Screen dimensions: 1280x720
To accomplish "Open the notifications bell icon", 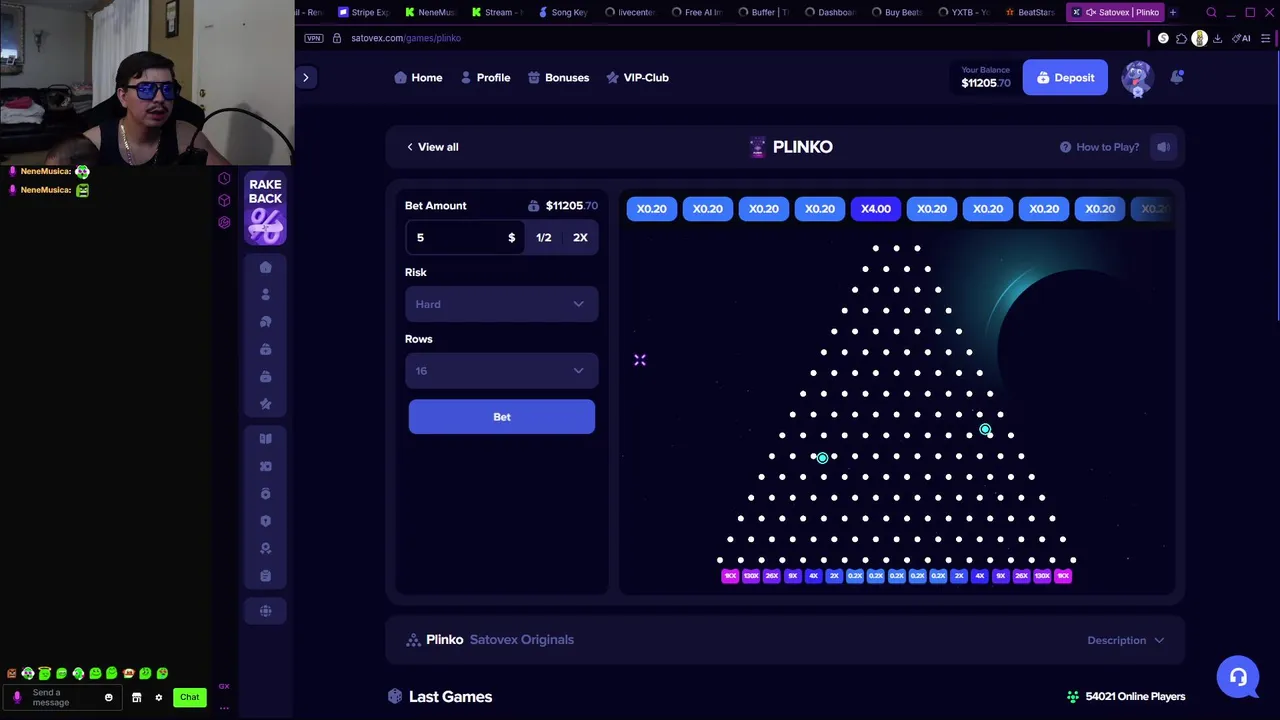I will pos(1177,77).
